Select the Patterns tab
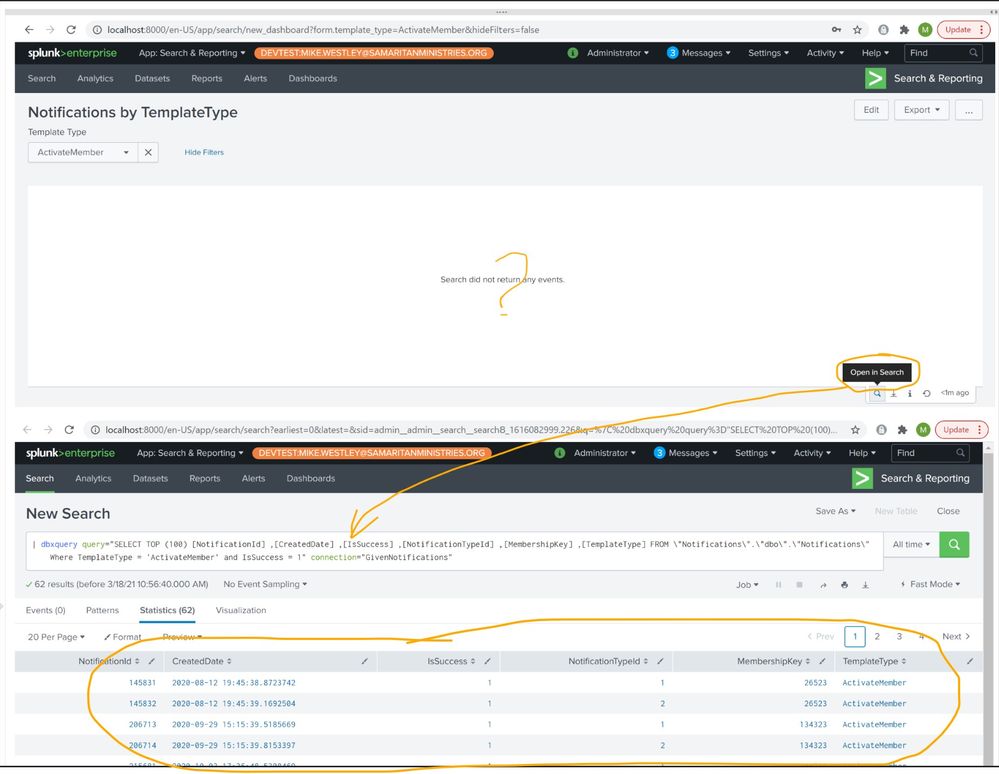 coord(102,610)
